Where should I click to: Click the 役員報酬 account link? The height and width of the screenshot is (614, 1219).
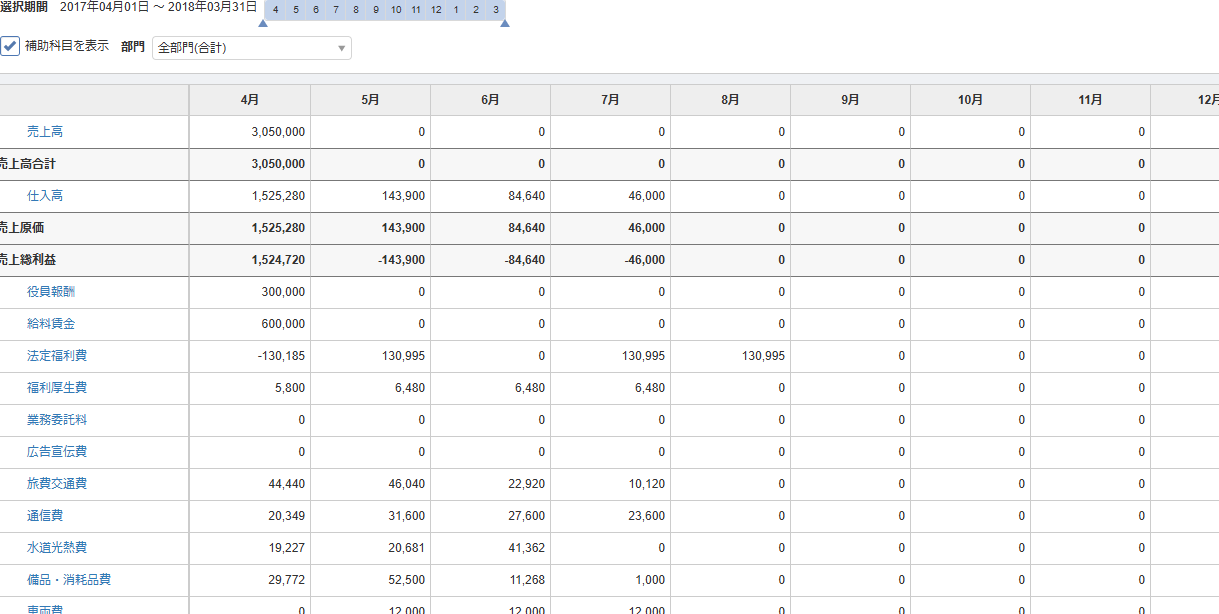tap(51, 292)
